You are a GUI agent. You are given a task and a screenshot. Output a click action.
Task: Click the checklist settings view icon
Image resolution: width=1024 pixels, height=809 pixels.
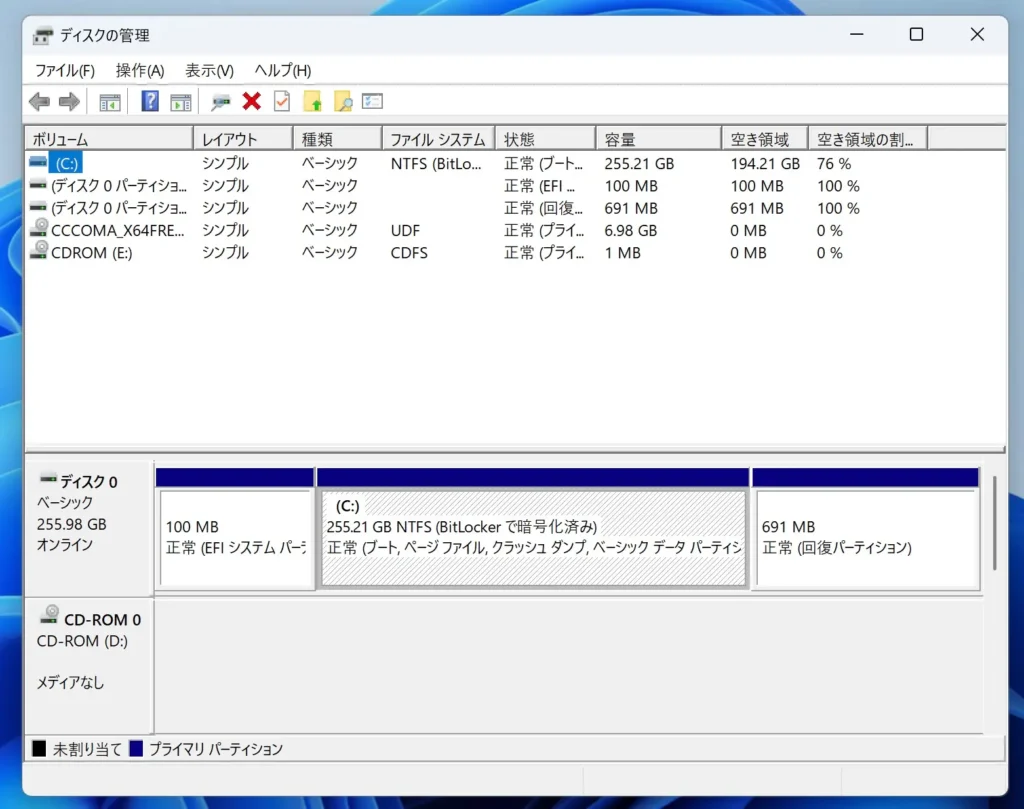[x=373, y=102]
